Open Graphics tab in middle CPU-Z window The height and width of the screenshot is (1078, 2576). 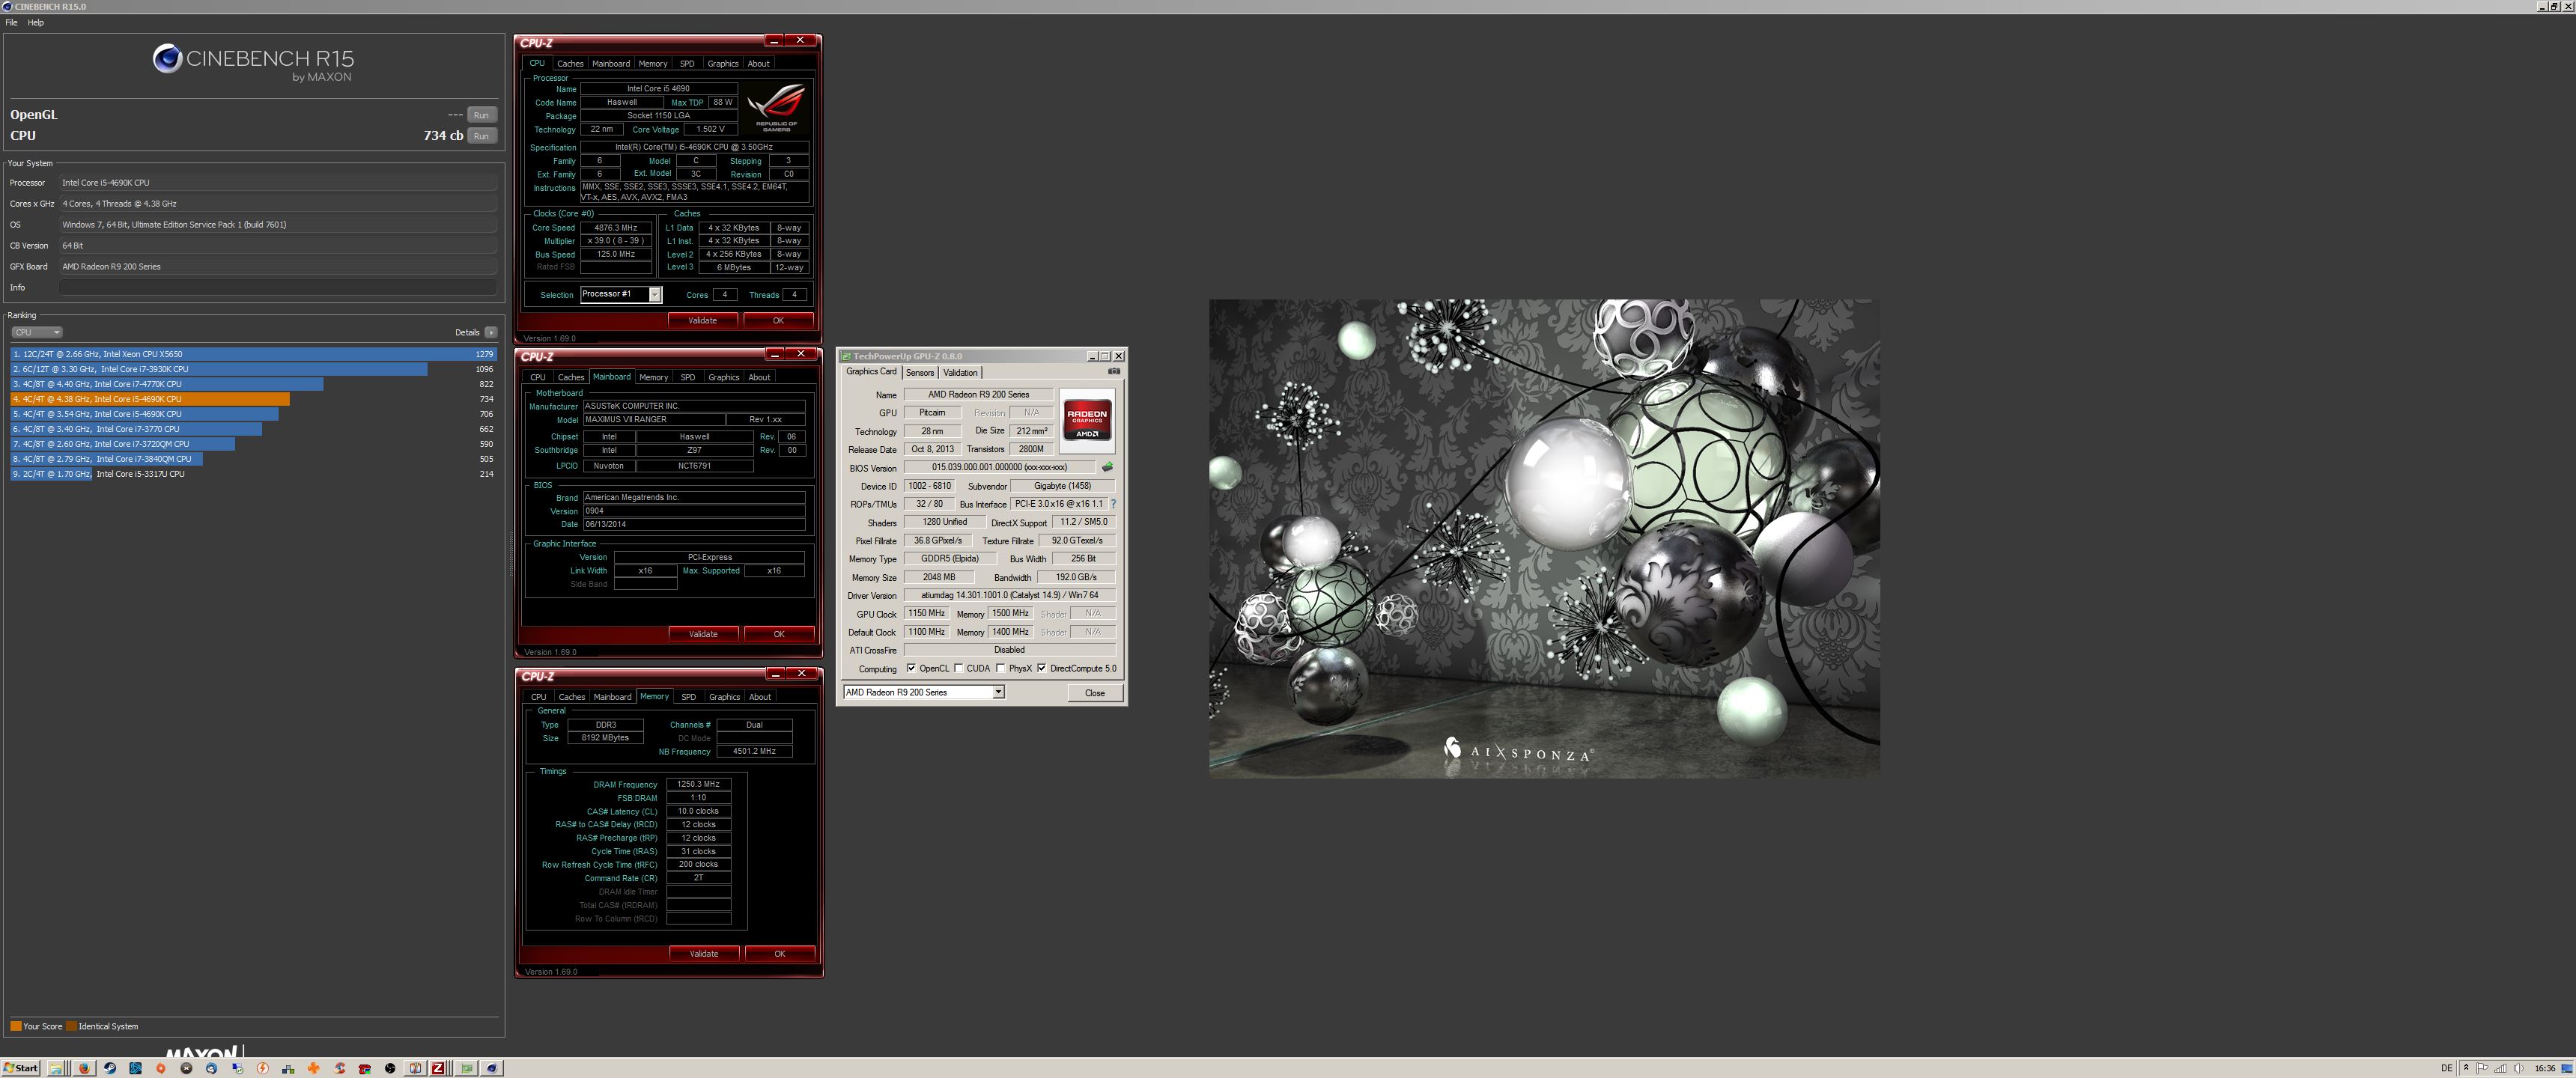723,377
